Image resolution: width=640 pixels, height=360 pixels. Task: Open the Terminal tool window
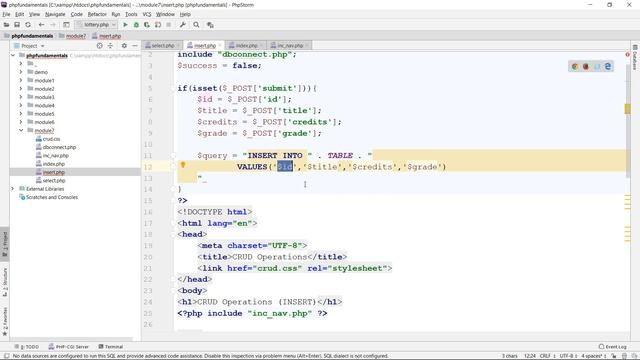[111, 347]
